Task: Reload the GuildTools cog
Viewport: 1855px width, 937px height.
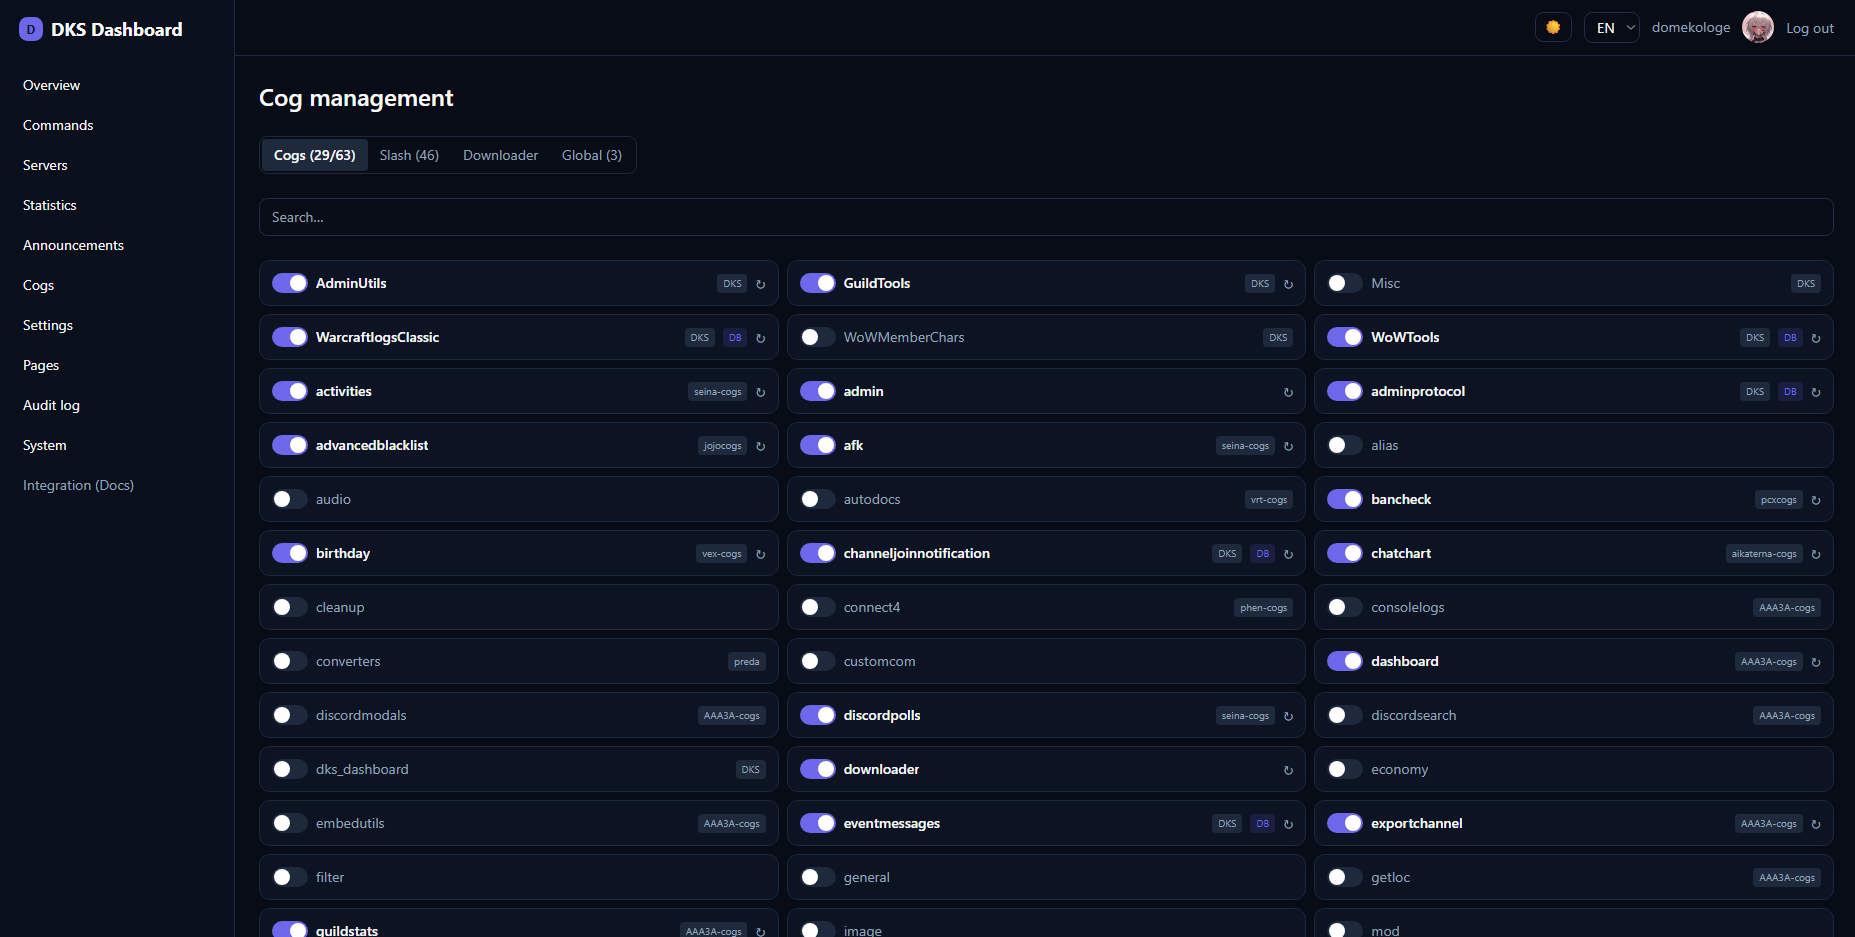Action: pyautogui.click(x=1288, y=284)
